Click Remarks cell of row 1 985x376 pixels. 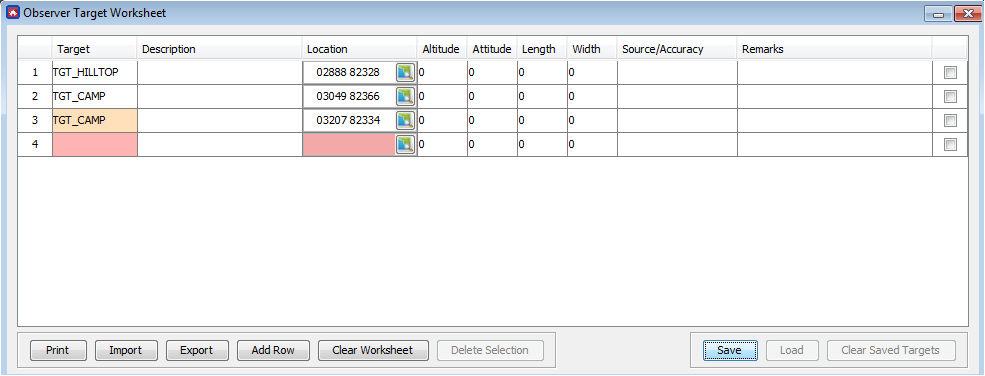pos(835,73)
